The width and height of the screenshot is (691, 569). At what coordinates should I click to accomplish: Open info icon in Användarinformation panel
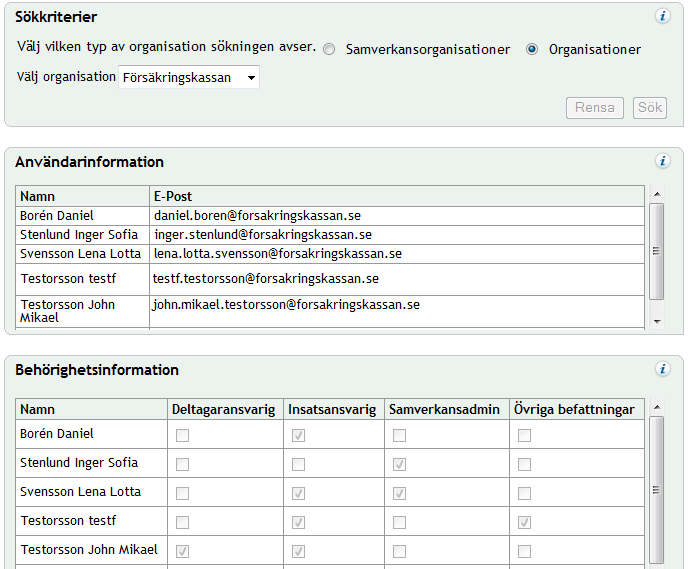click(662, 161)
